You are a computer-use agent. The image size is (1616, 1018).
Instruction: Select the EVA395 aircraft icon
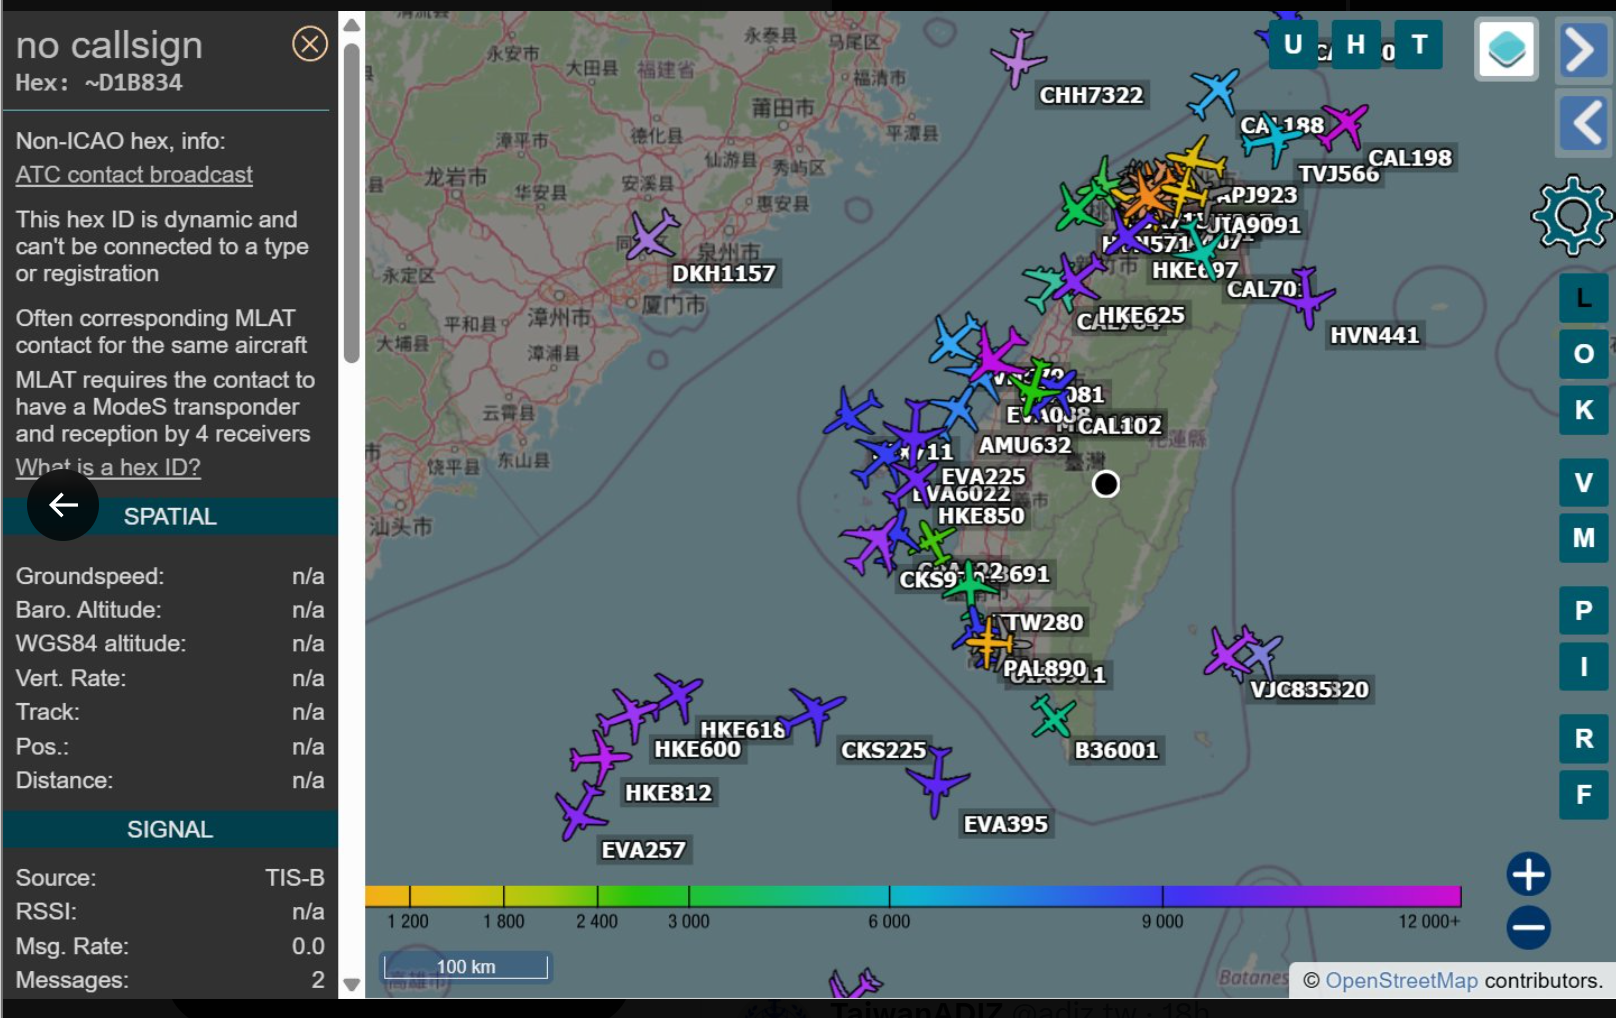pos(937,783)
